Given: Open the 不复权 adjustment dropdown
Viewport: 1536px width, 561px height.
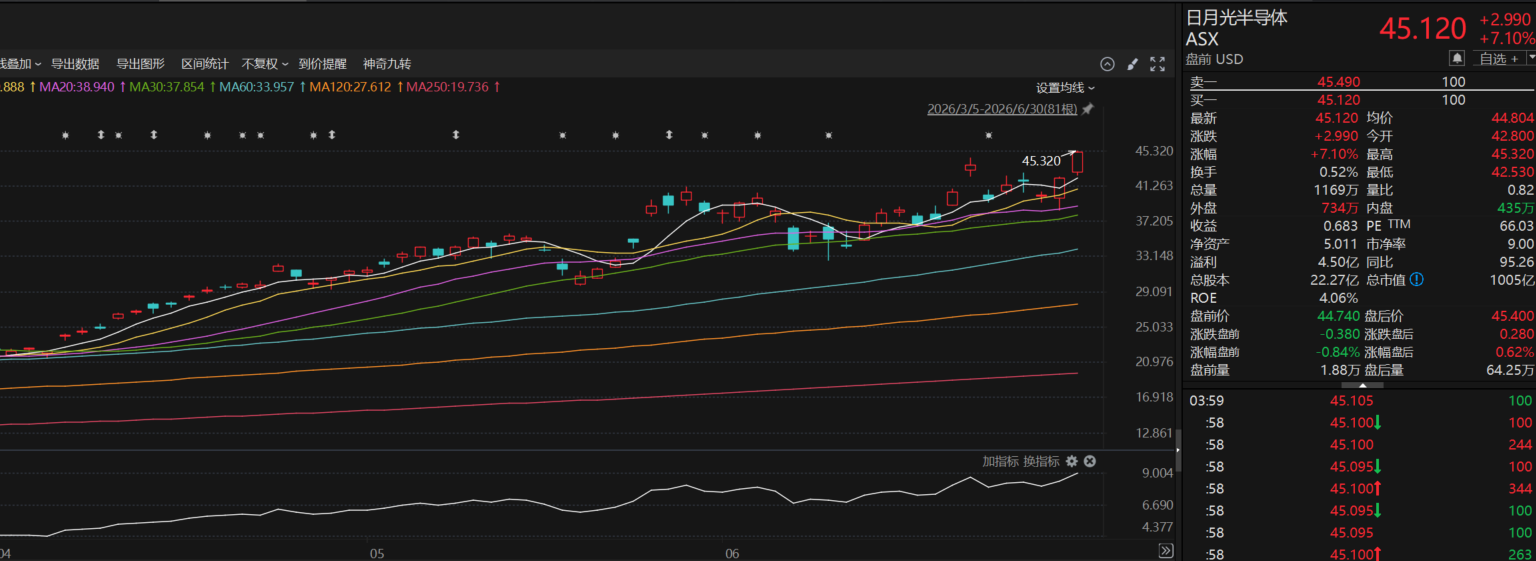Looking at the screenshot, I should [x=265, y=64].
